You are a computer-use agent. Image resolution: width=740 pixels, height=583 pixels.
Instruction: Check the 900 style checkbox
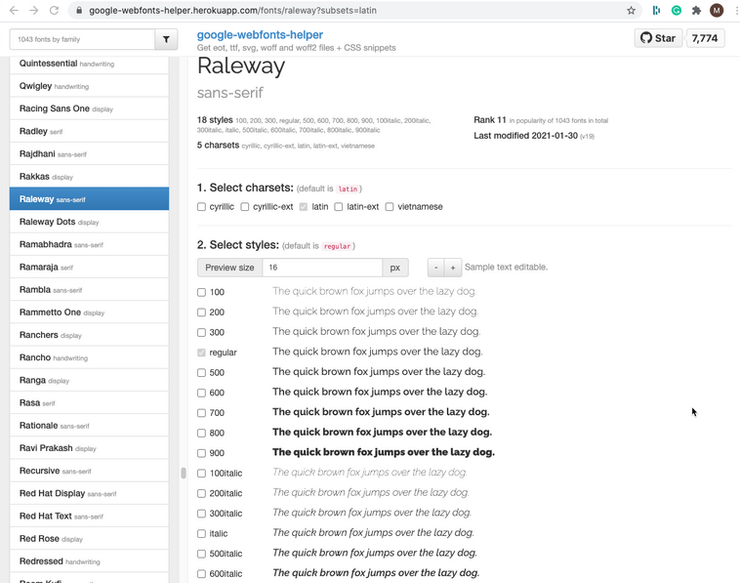[202, 453]
